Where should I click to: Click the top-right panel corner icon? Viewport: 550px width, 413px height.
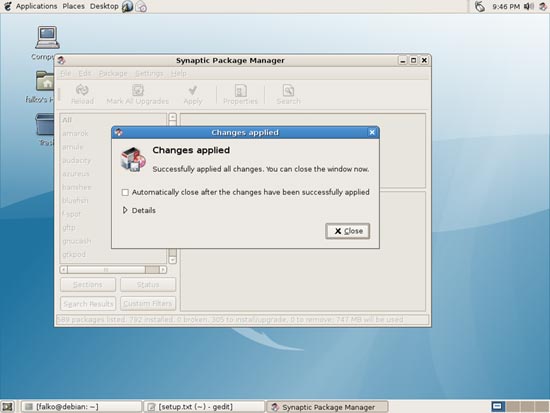(543, 6)
